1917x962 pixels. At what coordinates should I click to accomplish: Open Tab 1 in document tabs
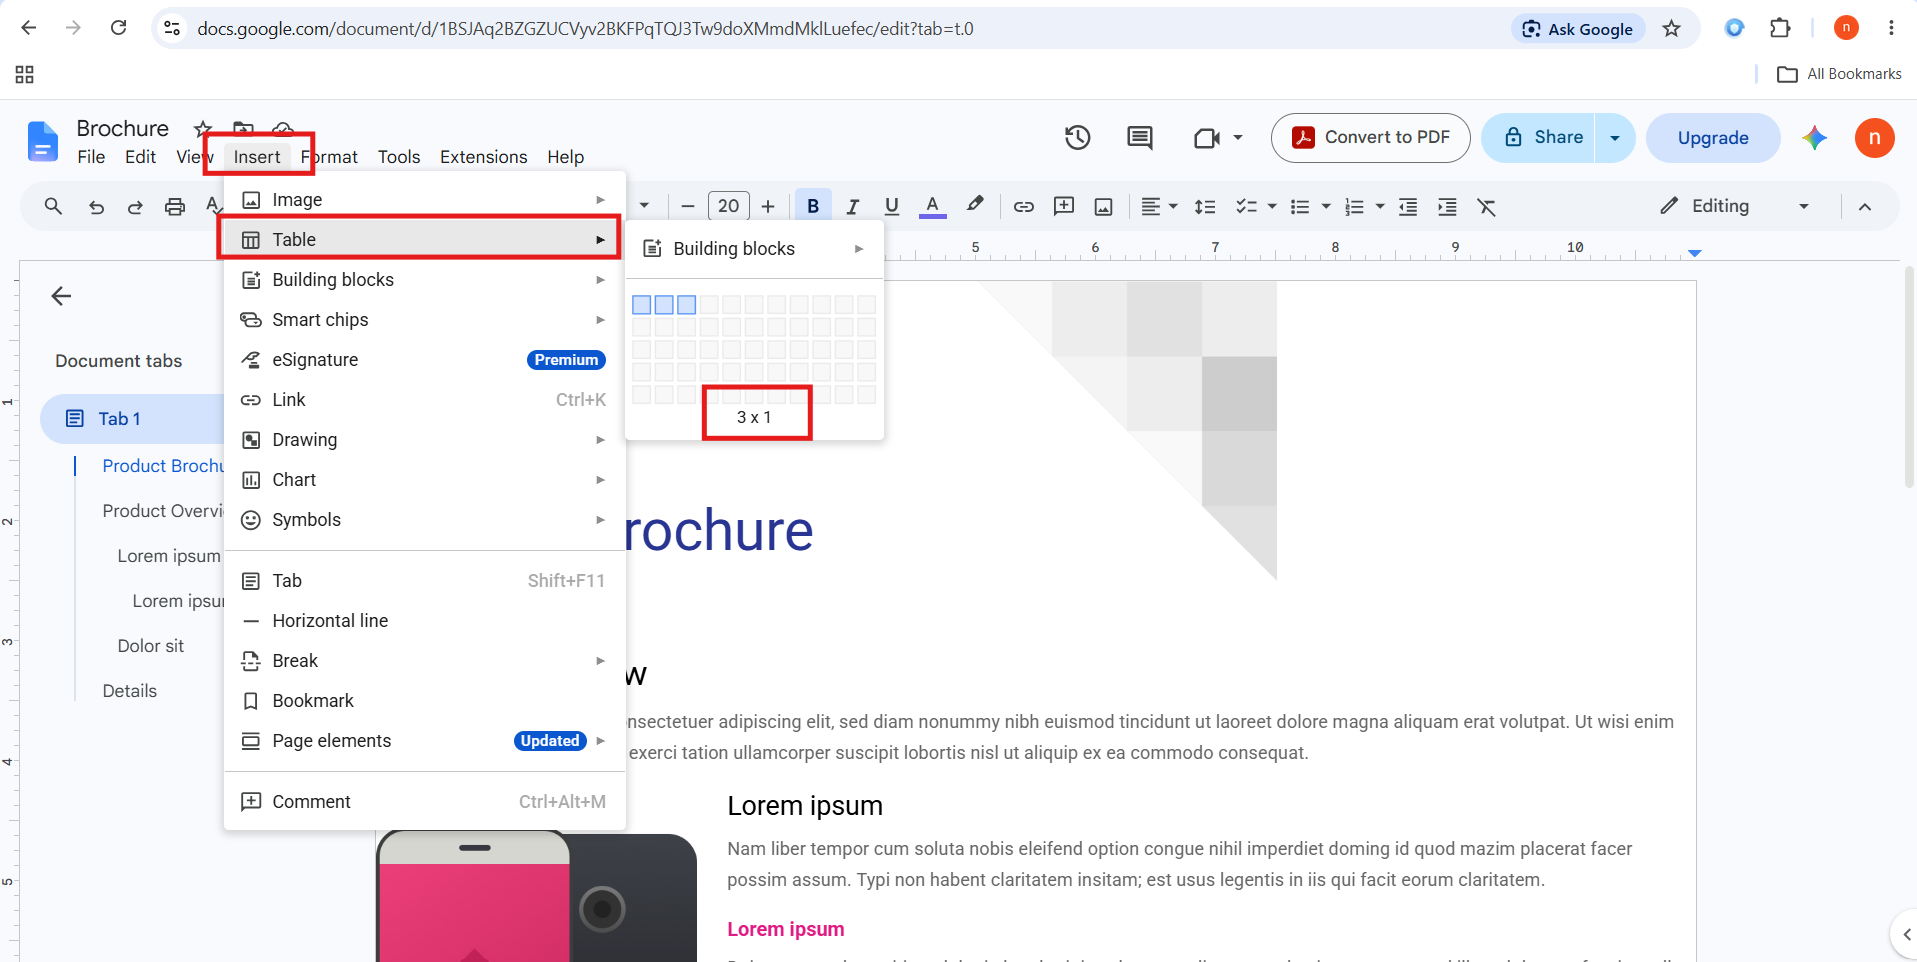tap(132, 419)
